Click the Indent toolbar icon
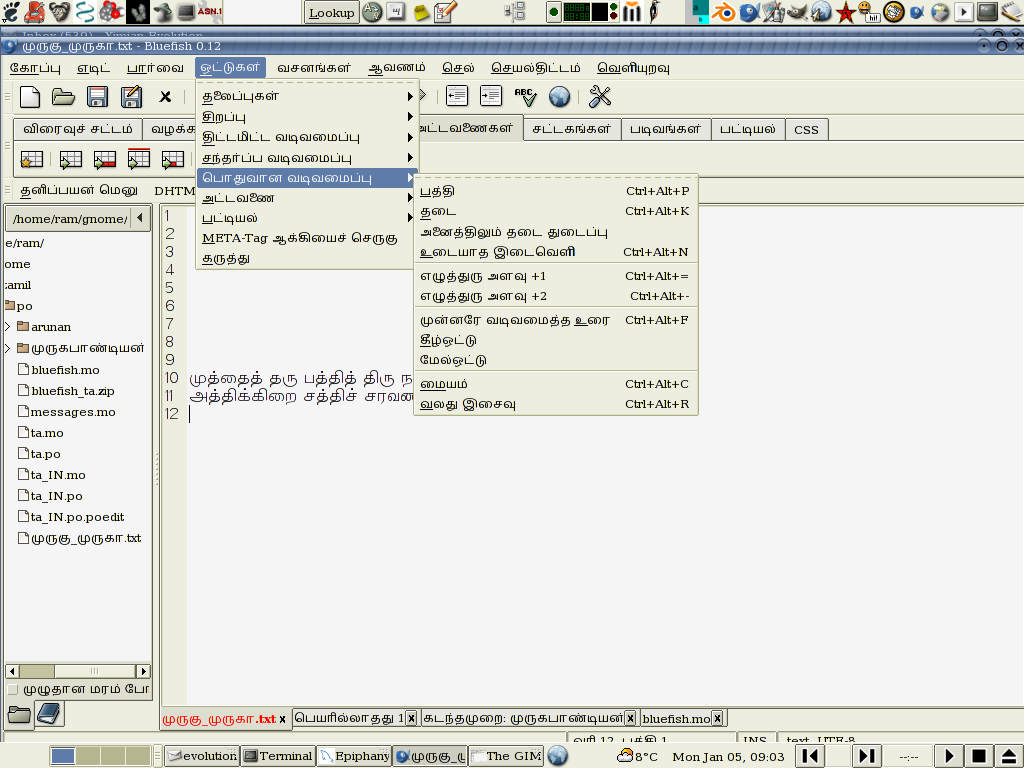1024x768 pixels. click(x=490, y=96)
